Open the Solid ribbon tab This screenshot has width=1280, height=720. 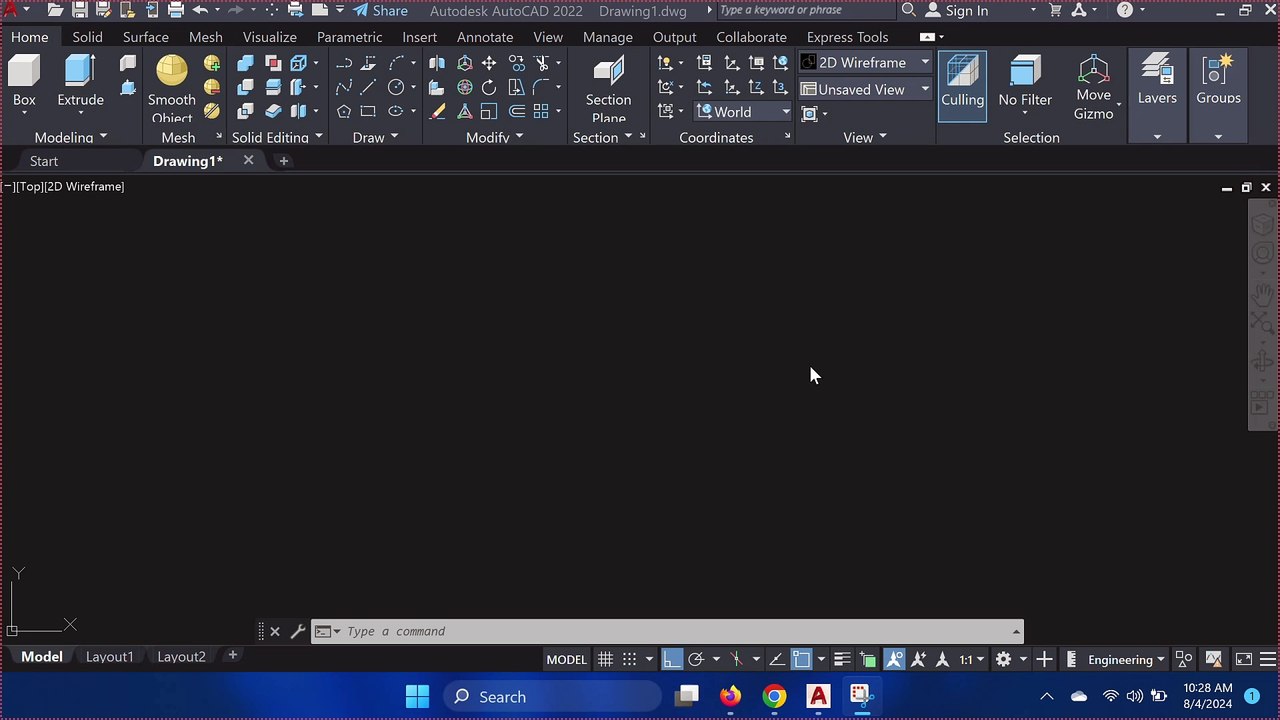[87, 37]
